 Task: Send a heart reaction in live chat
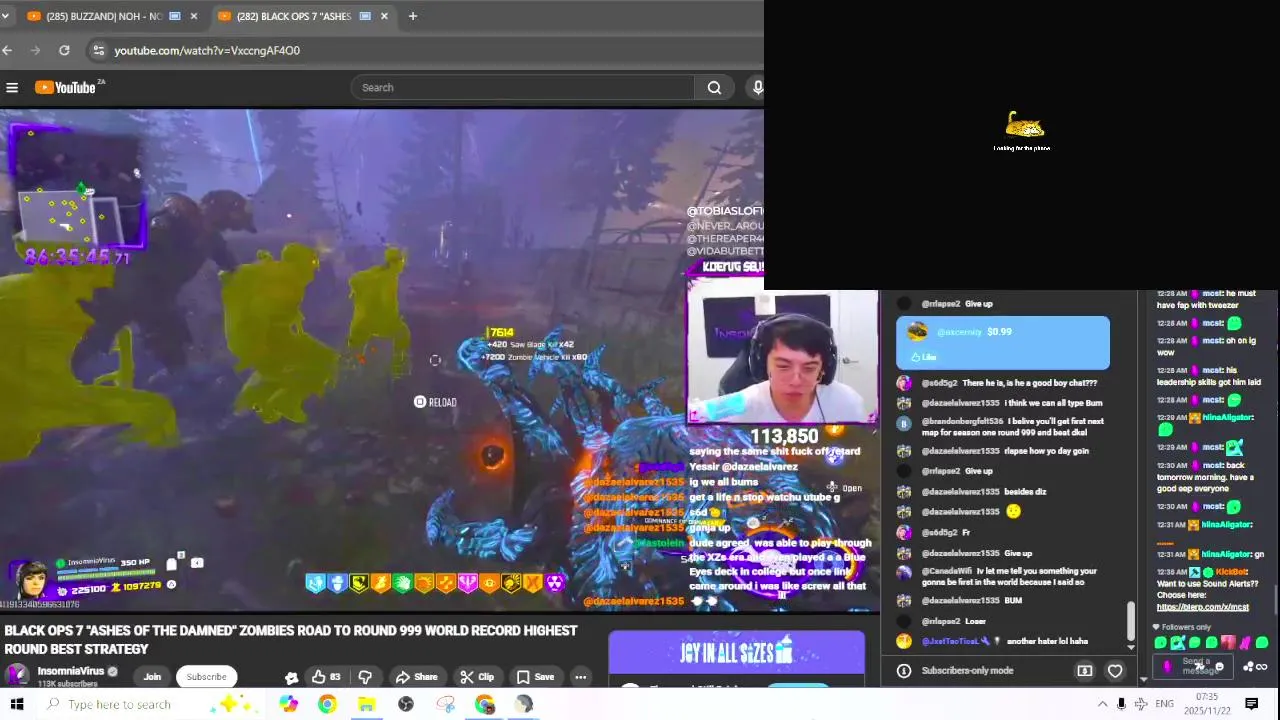click(1115, 671)
